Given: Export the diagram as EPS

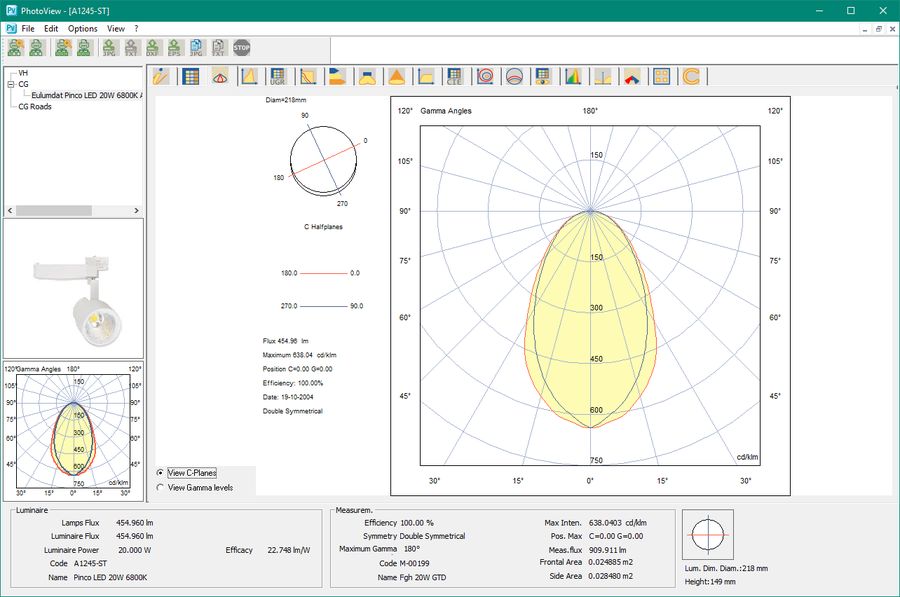Looking at the screenshot, I should (174, 48).
